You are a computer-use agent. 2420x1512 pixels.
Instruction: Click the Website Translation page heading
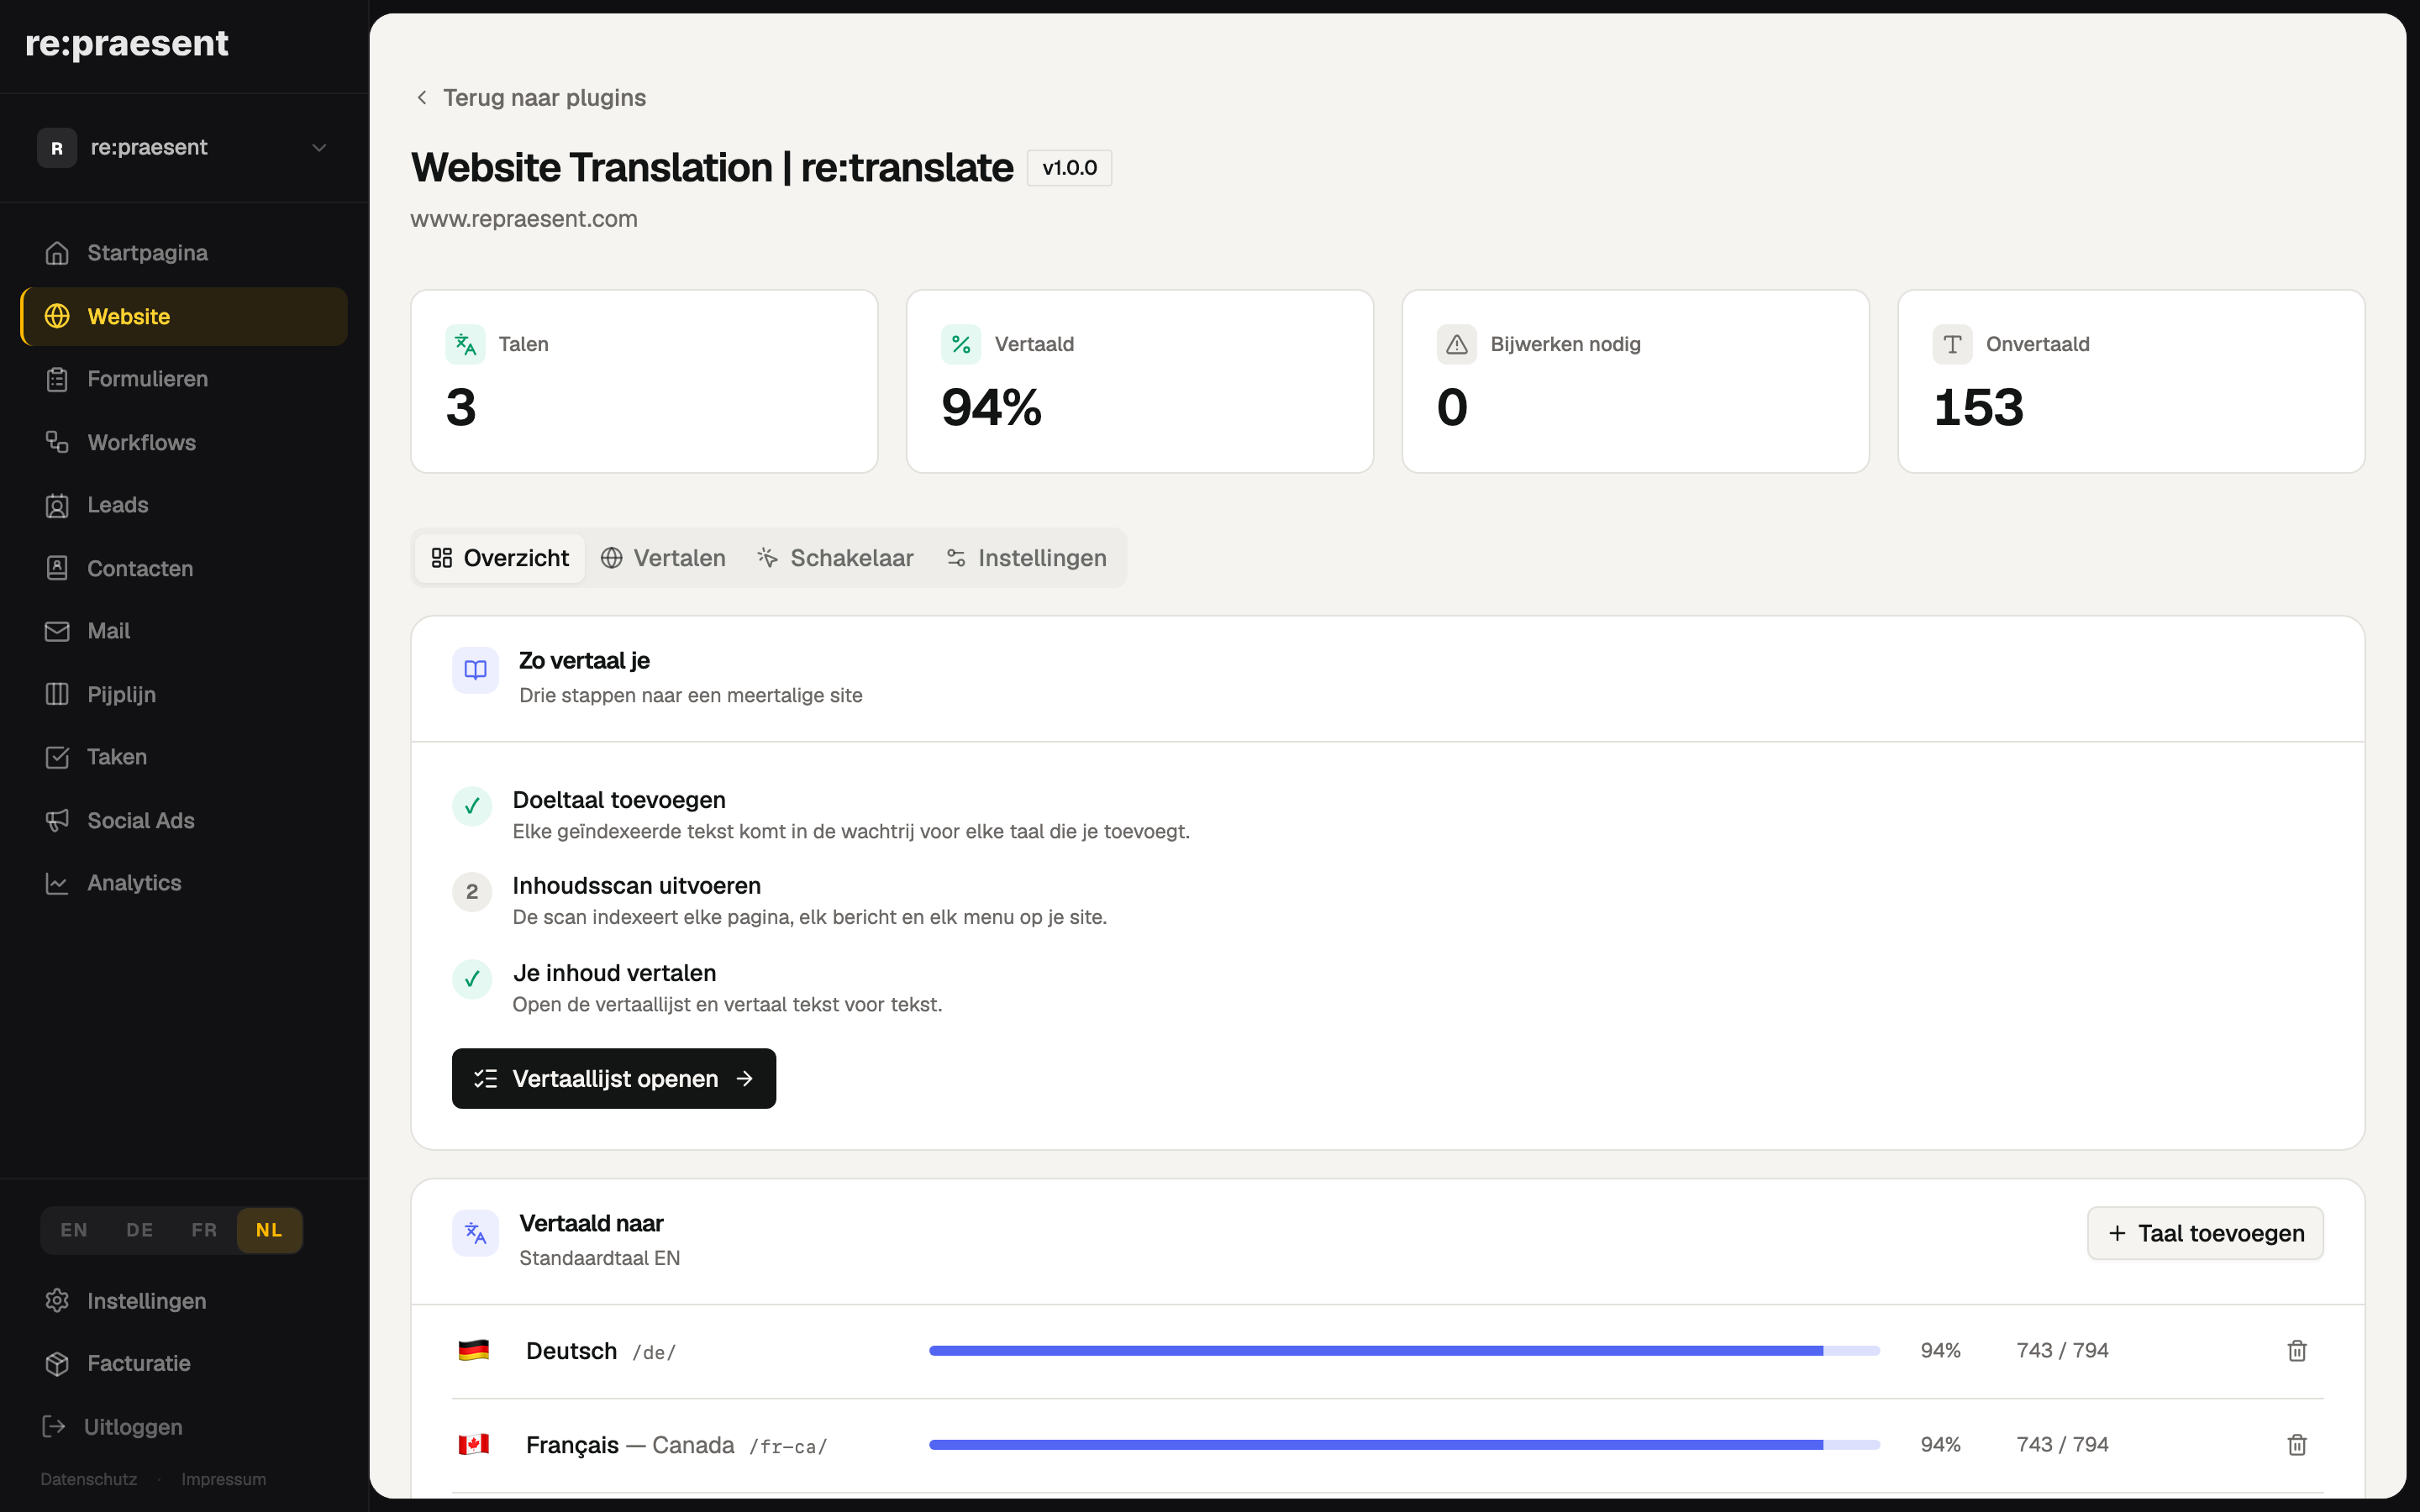point(712,168)
